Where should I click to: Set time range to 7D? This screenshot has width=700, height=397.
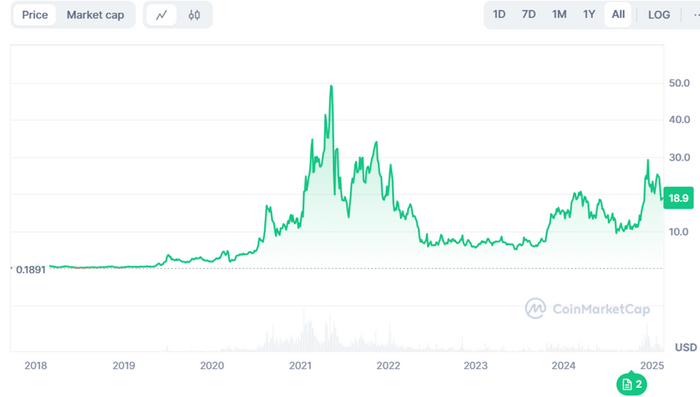(x=529, y=15)
